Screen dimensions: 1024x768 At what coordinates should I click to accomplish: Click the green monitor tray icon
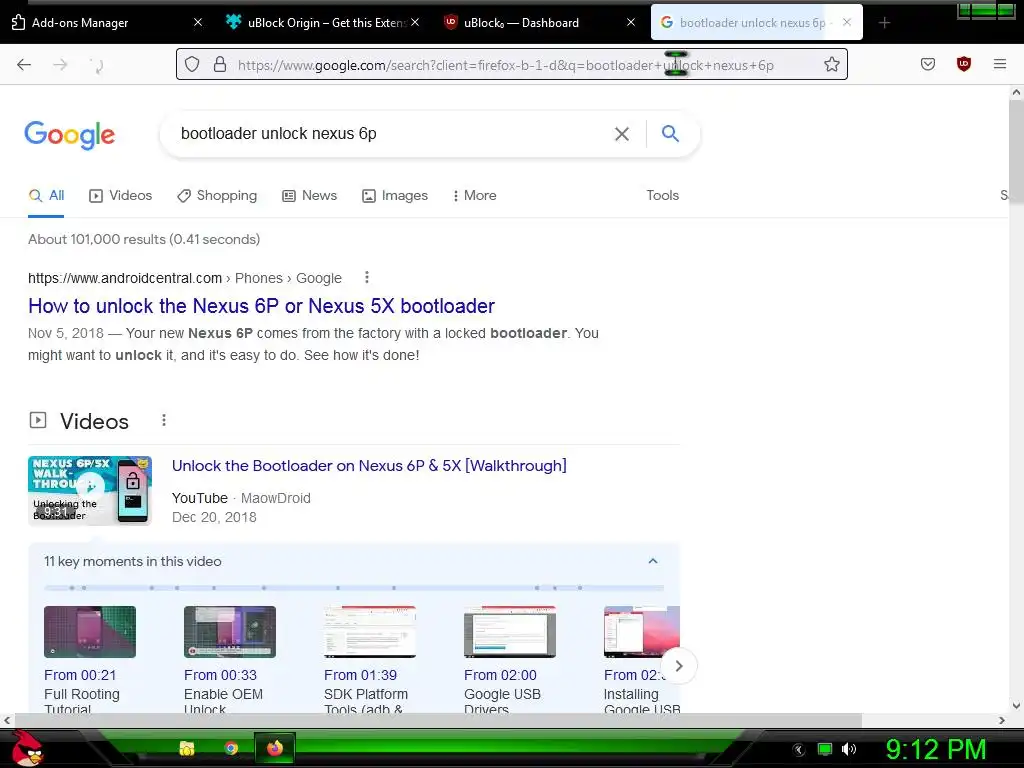[x=825, y=749]
